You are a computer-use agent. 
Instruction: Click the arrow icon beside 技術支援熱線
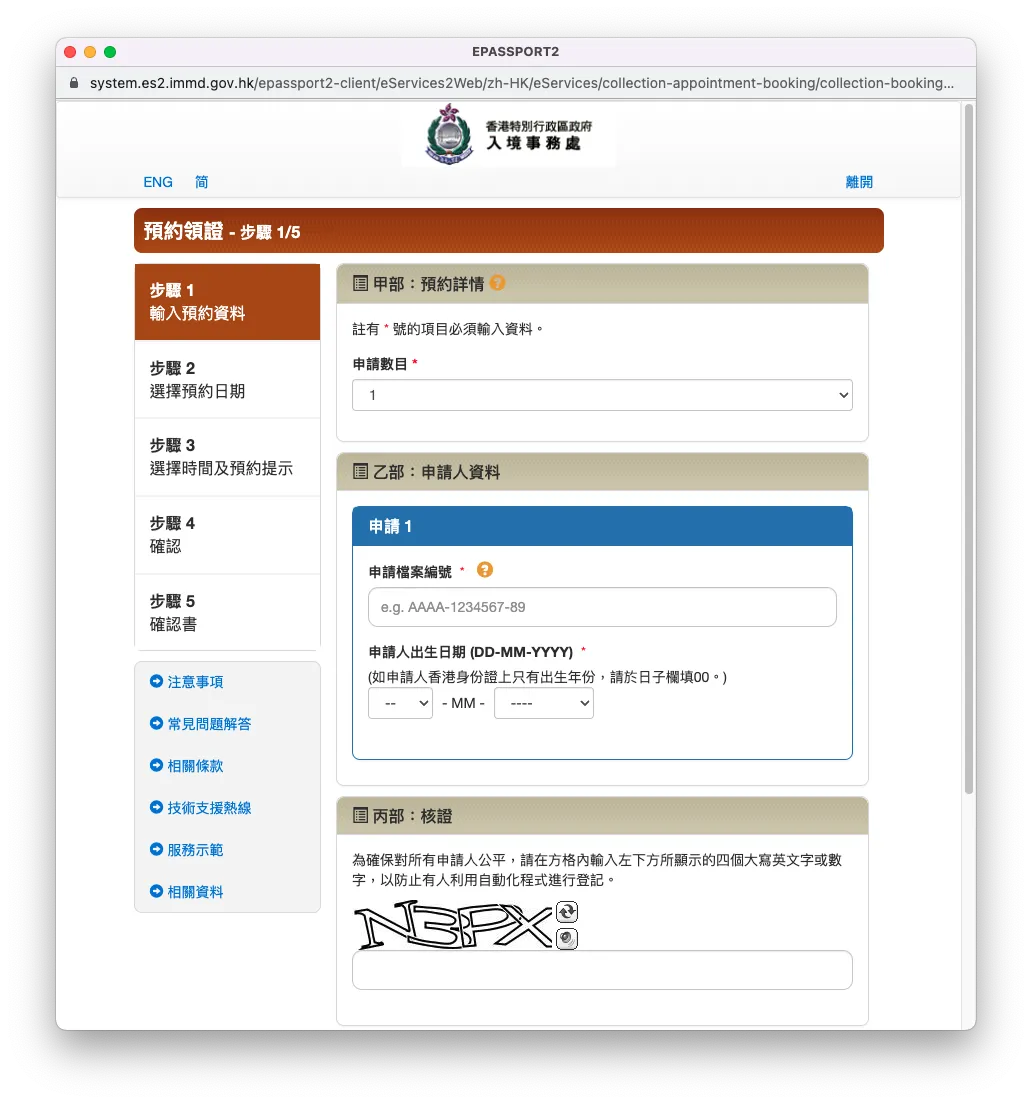coord(156,807)
